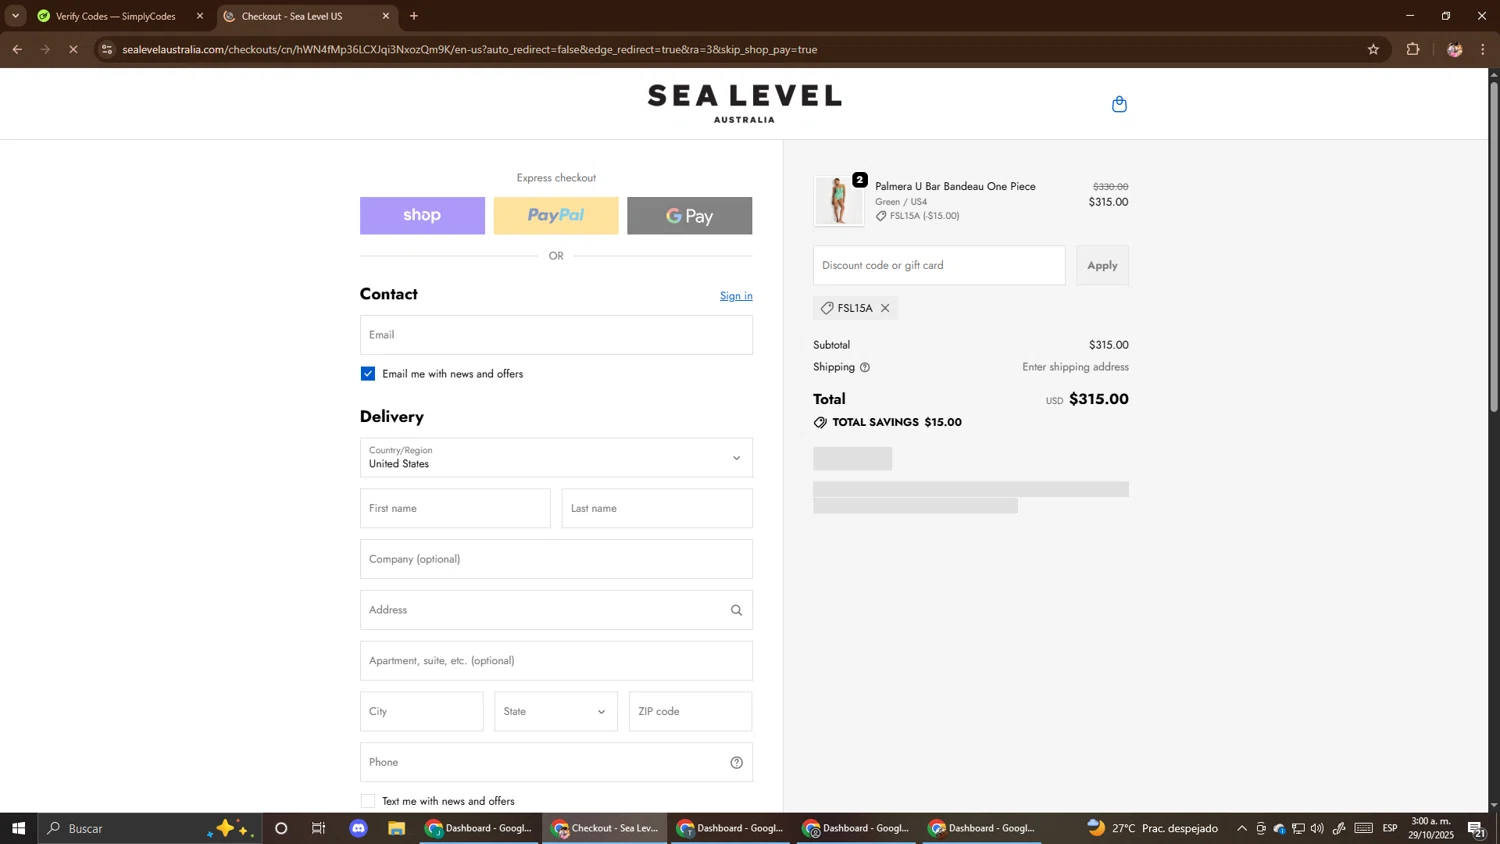
Task: Click the browser address bar URL
Action: coord(470,49)
